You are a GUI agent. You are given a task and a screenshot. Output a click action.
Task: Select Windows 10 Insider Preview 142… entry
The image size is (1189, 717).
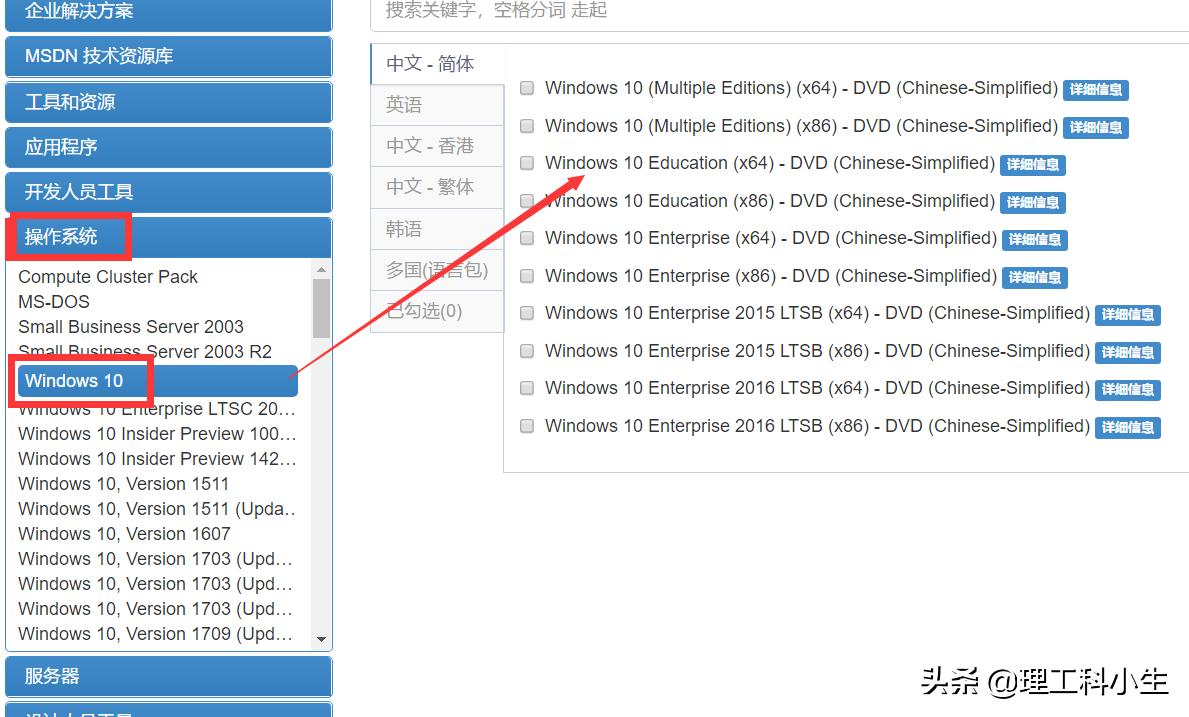(x=157, y=459)
